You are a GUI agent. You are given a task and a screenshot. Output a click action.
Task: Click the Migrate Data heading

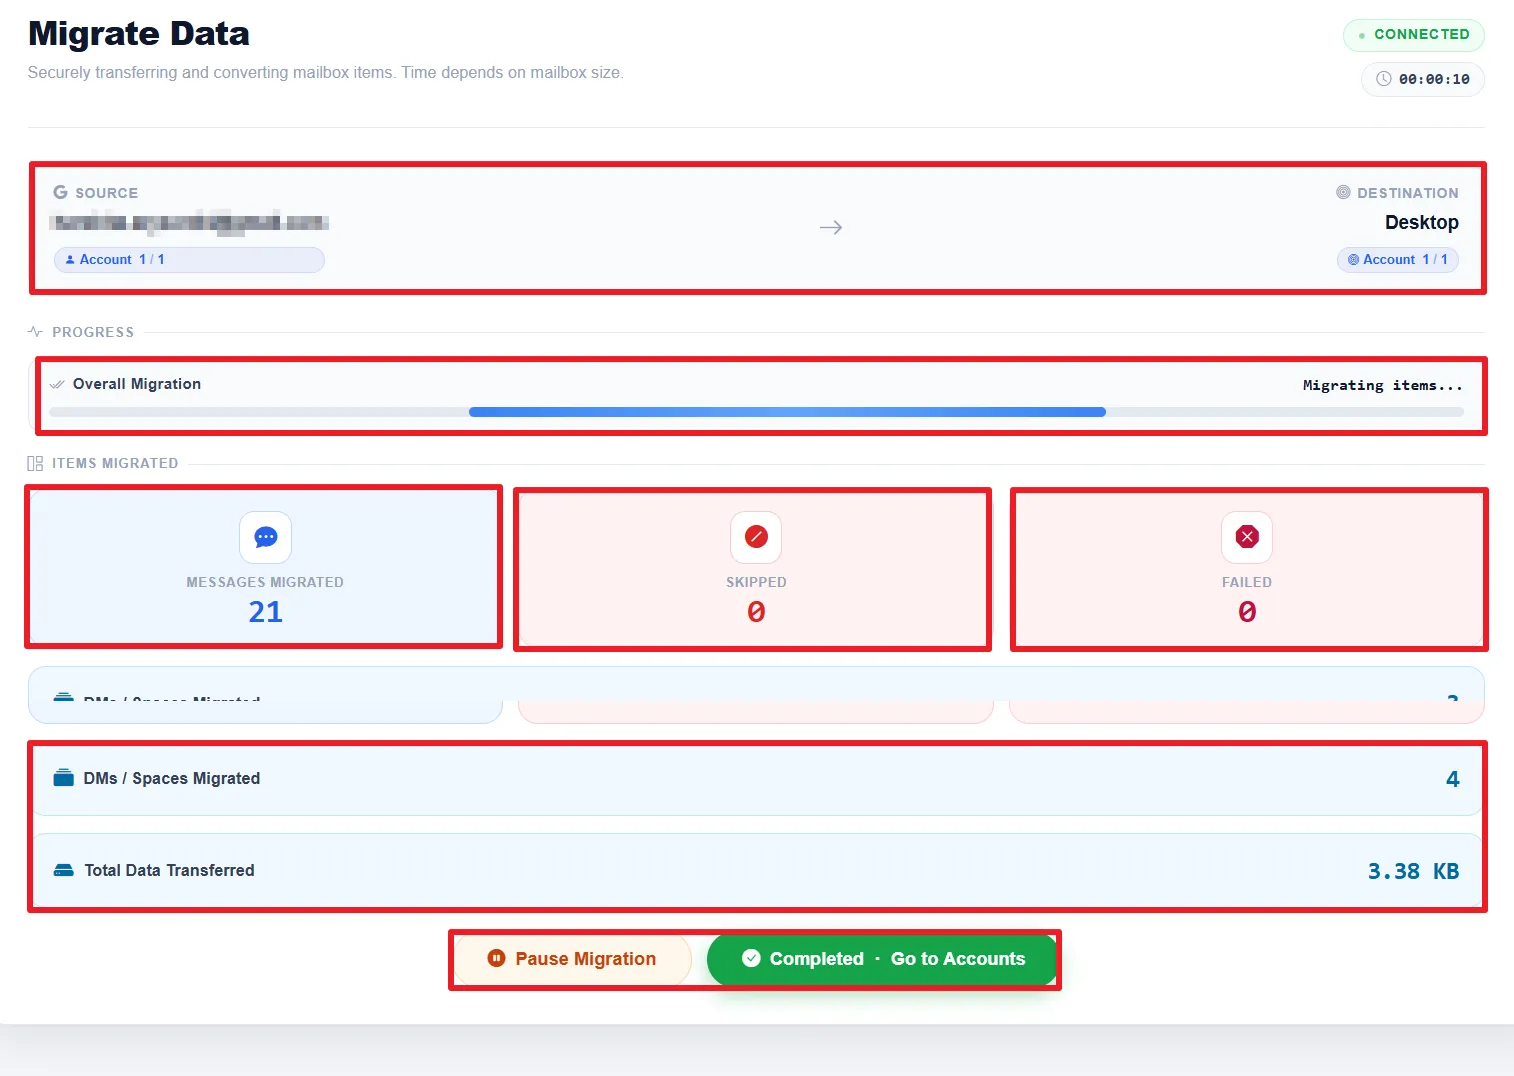139,34
